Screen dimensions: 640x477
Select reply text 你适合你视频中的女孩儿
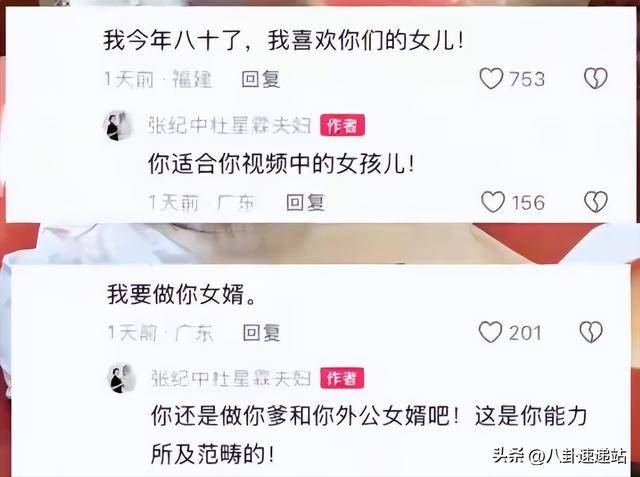(x=281, y=164)
